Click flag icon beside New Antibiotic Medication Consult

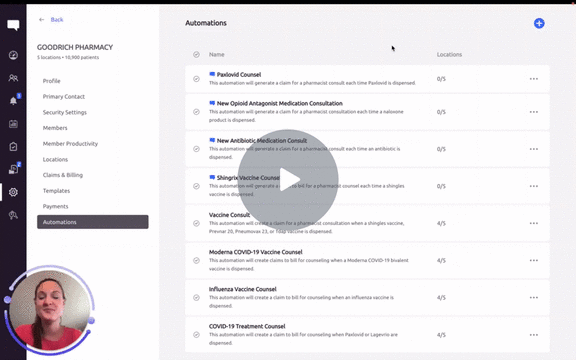point(212,140)
